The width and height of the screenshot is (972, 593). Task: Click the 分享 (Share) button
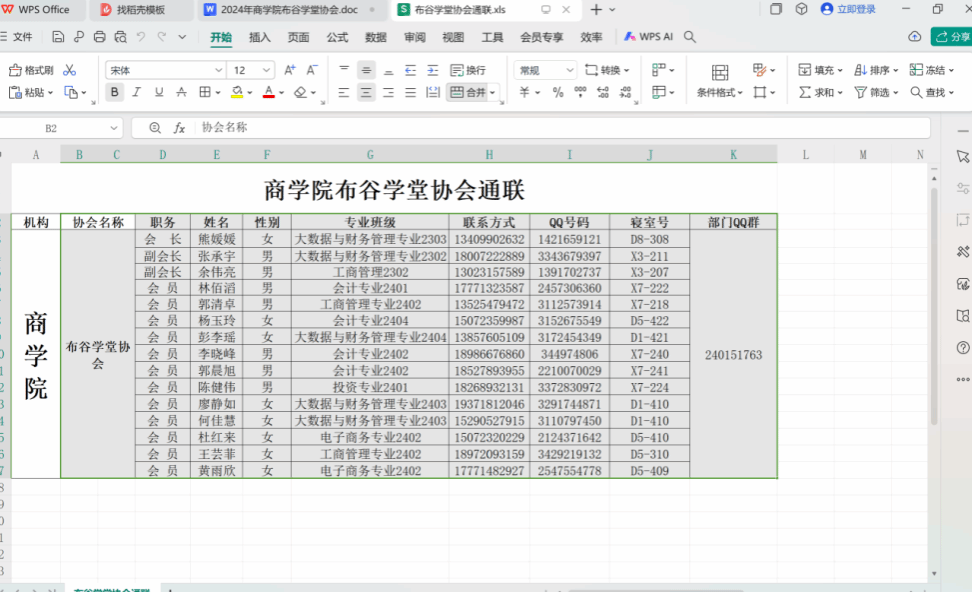(x=951, y=37)
